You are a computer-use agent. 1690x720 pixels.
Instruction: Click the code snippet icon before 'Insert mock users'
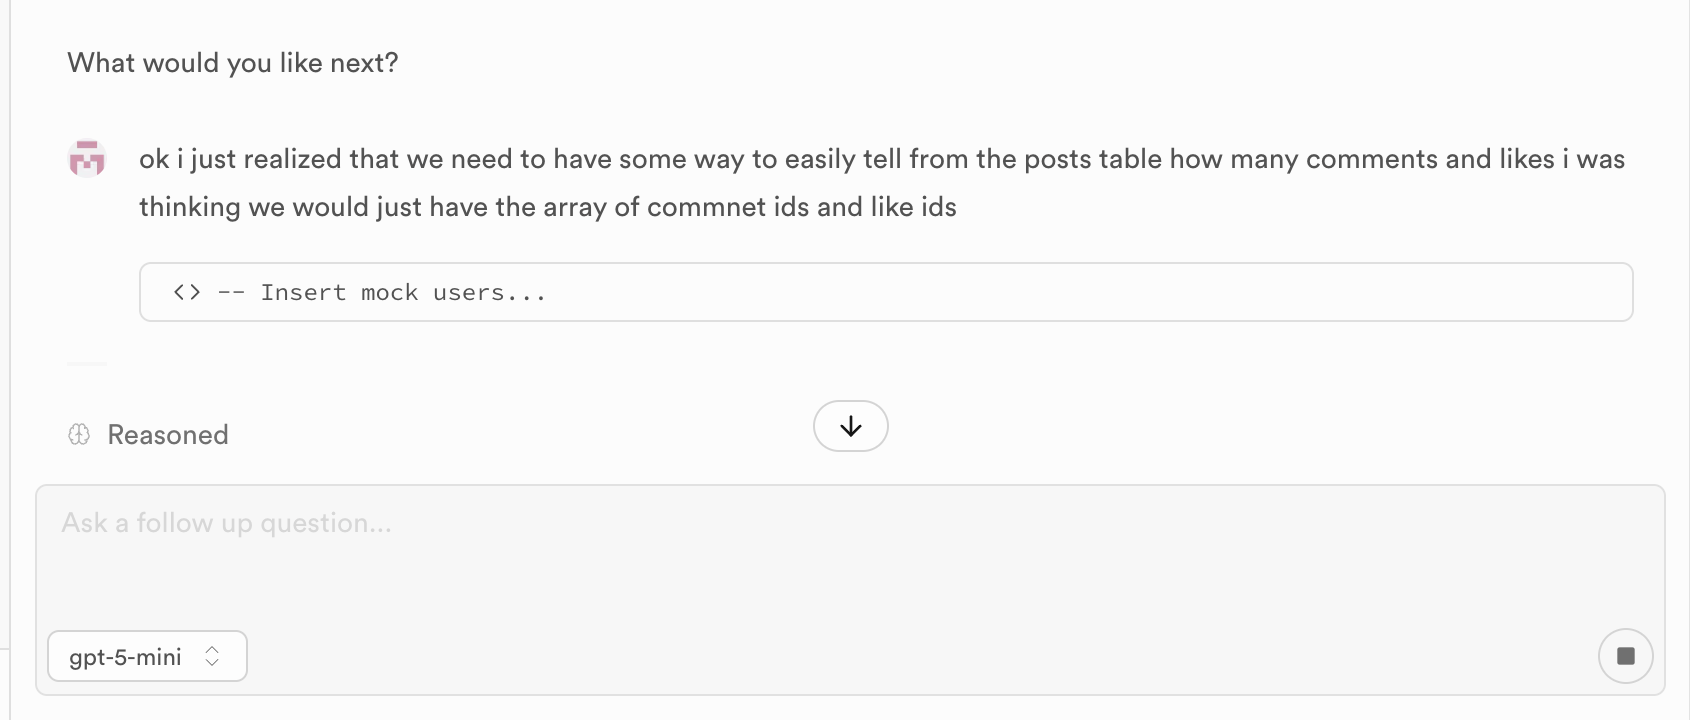(185, 292)
